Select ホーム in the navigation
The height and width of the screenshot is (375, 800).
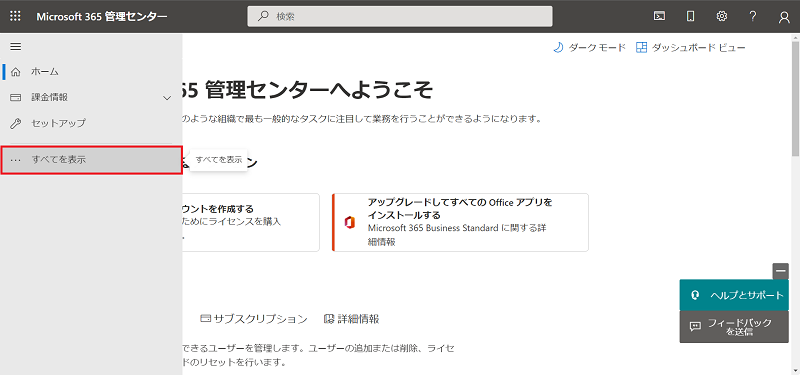pyautogui.click(x=91, y=71)
